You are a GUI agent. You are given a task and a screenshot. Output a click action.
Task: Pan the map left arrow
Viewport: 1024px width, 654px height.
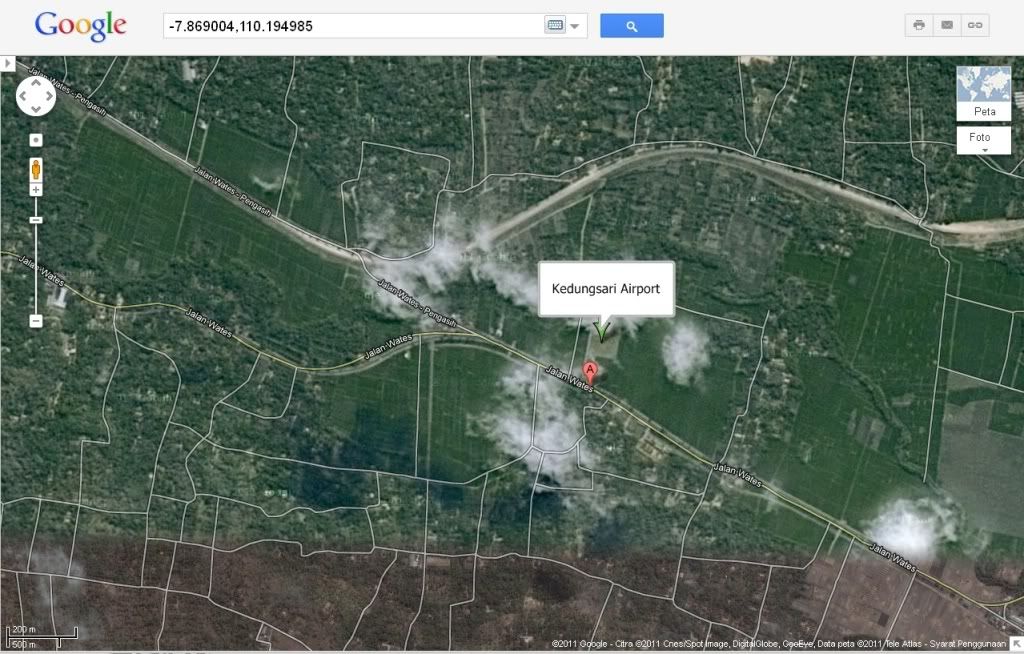23,96
